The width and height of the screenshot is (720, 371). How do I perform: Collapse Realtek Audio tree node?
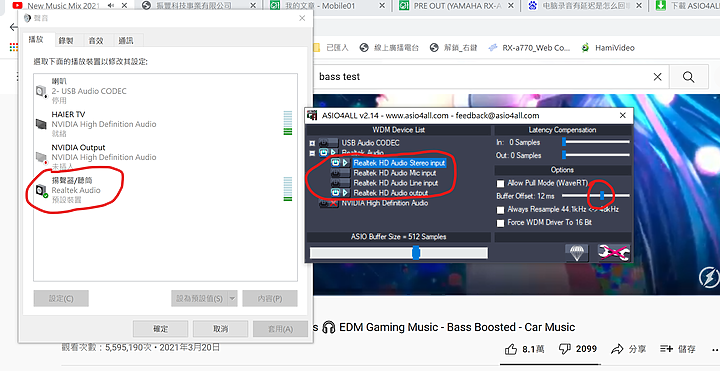pos(312,153)
